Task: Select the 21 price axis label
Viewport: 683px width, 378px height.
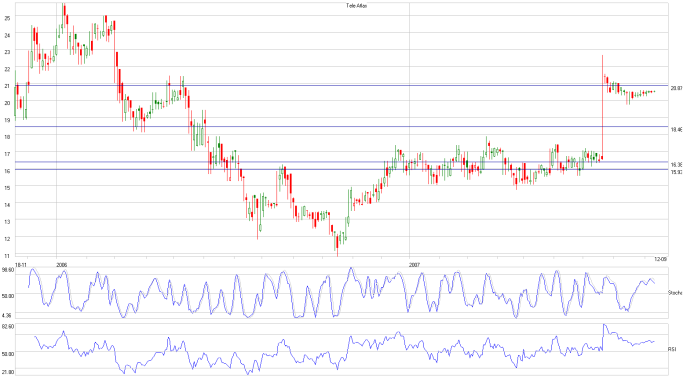Action: pos(7,86)
